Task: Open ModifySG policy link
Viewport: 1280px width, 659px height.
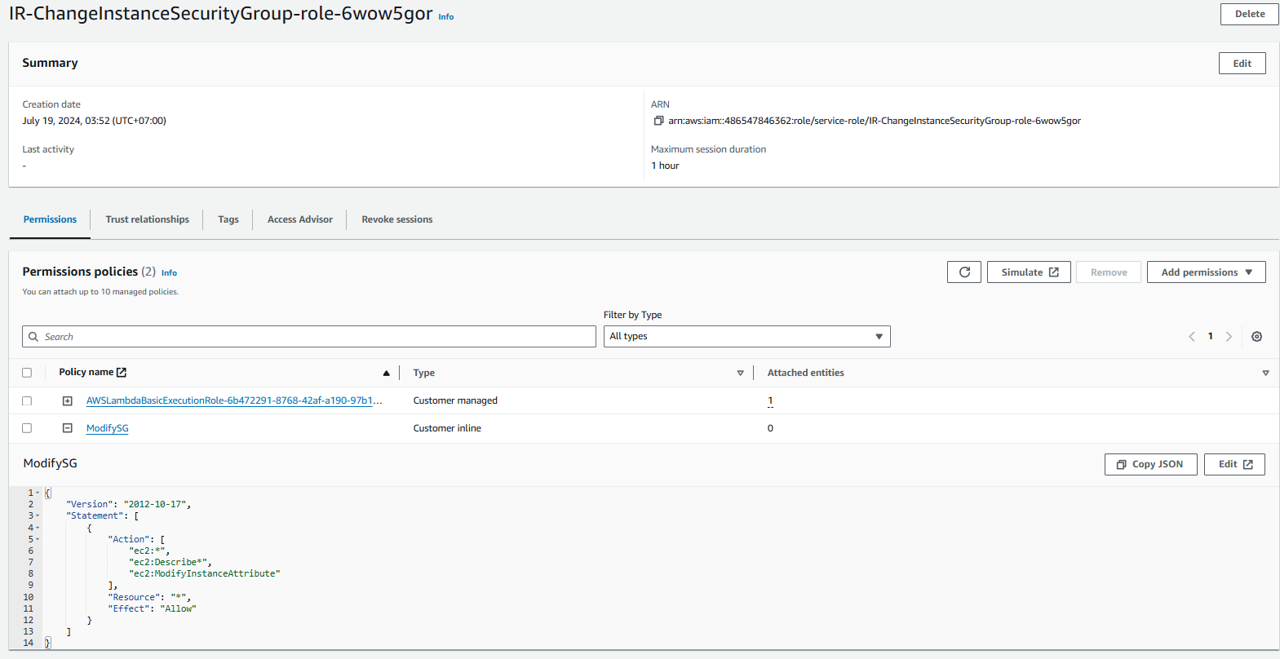Action: (x=107, y=428)
